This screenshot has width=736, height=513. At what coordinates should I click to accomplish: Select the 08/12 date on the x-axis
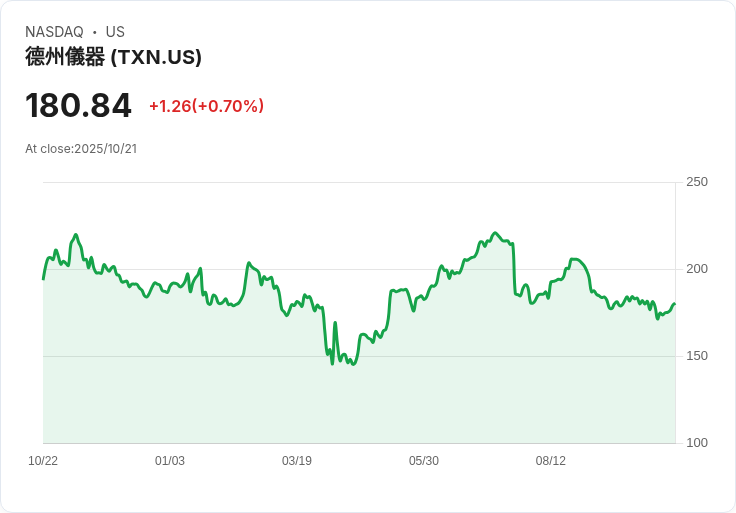tap(551, 461)
